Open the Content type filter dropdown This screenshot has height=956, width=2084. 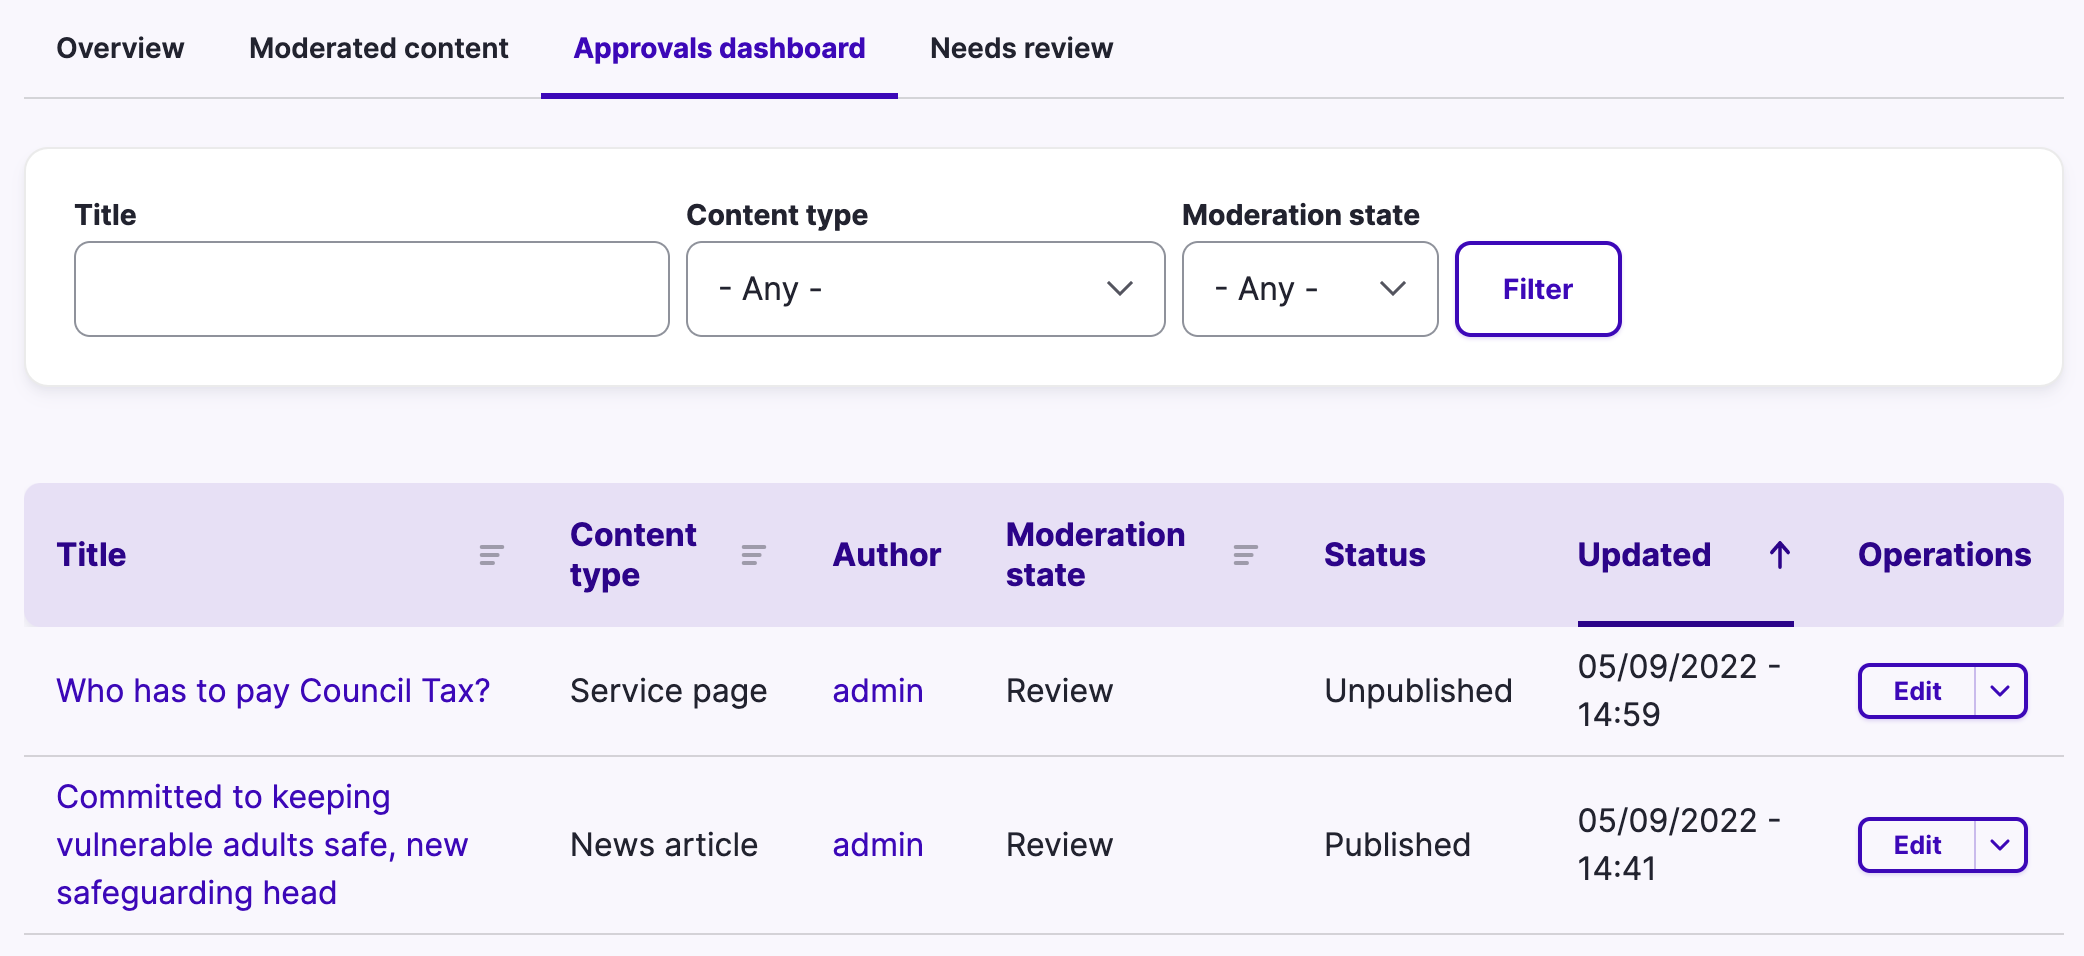(x=925, y=289)
